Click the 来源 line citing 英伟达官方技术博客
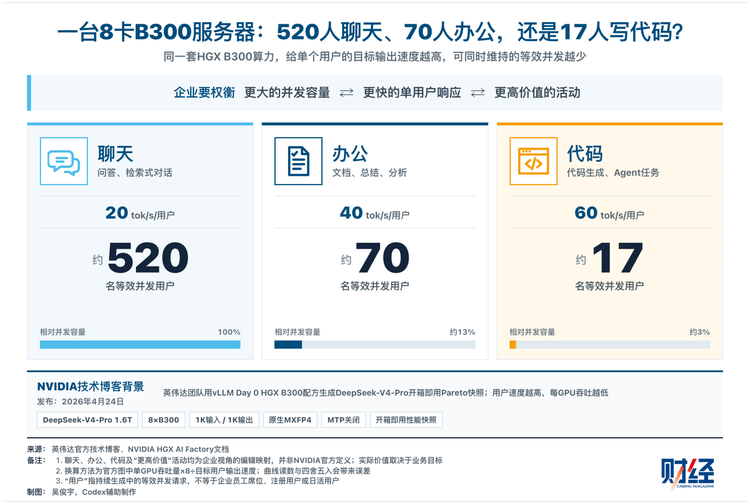The width and height of the screenshot is (750, 504). (x=128, y=449)
